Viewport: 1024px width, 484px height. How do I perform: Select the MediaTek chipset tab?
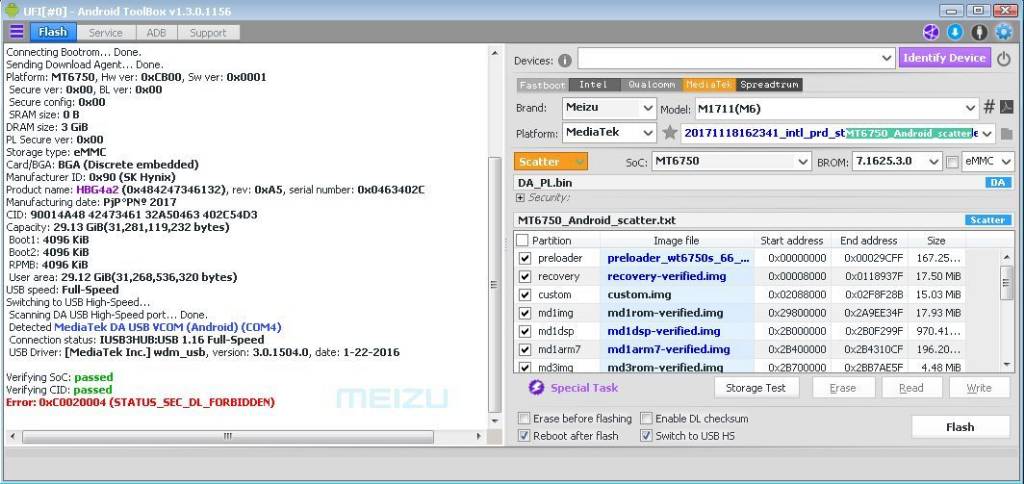pyautogui.click(x=709, y=85)
